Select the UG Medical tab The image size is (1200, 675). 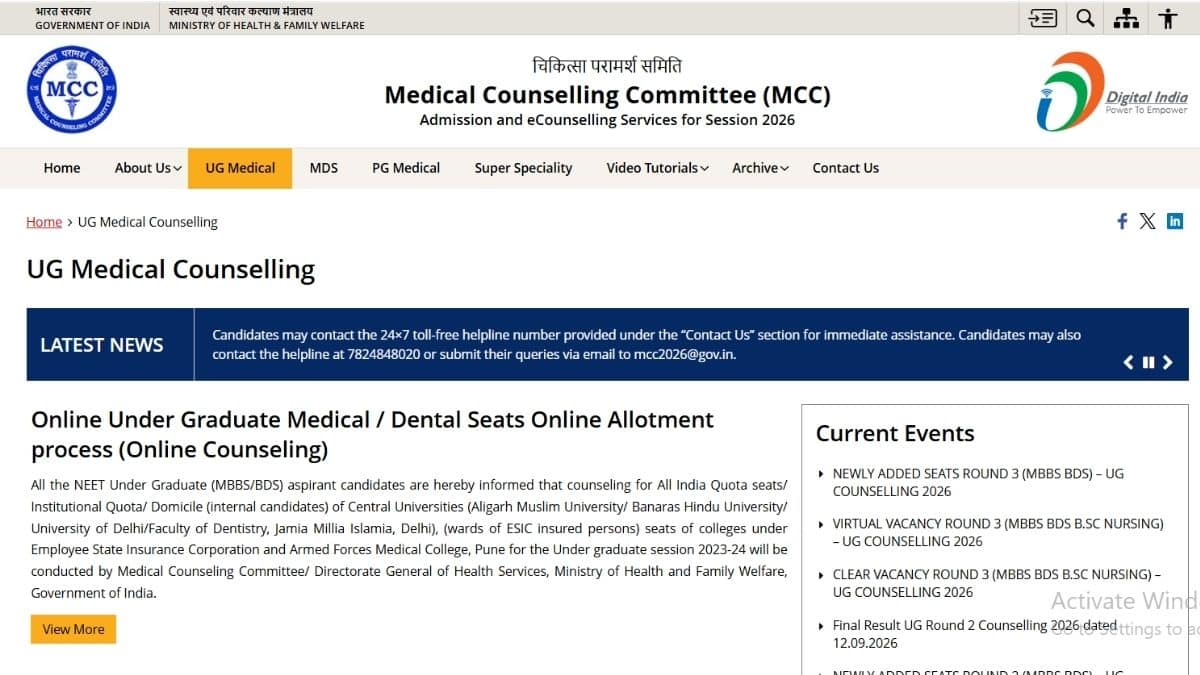240,168
